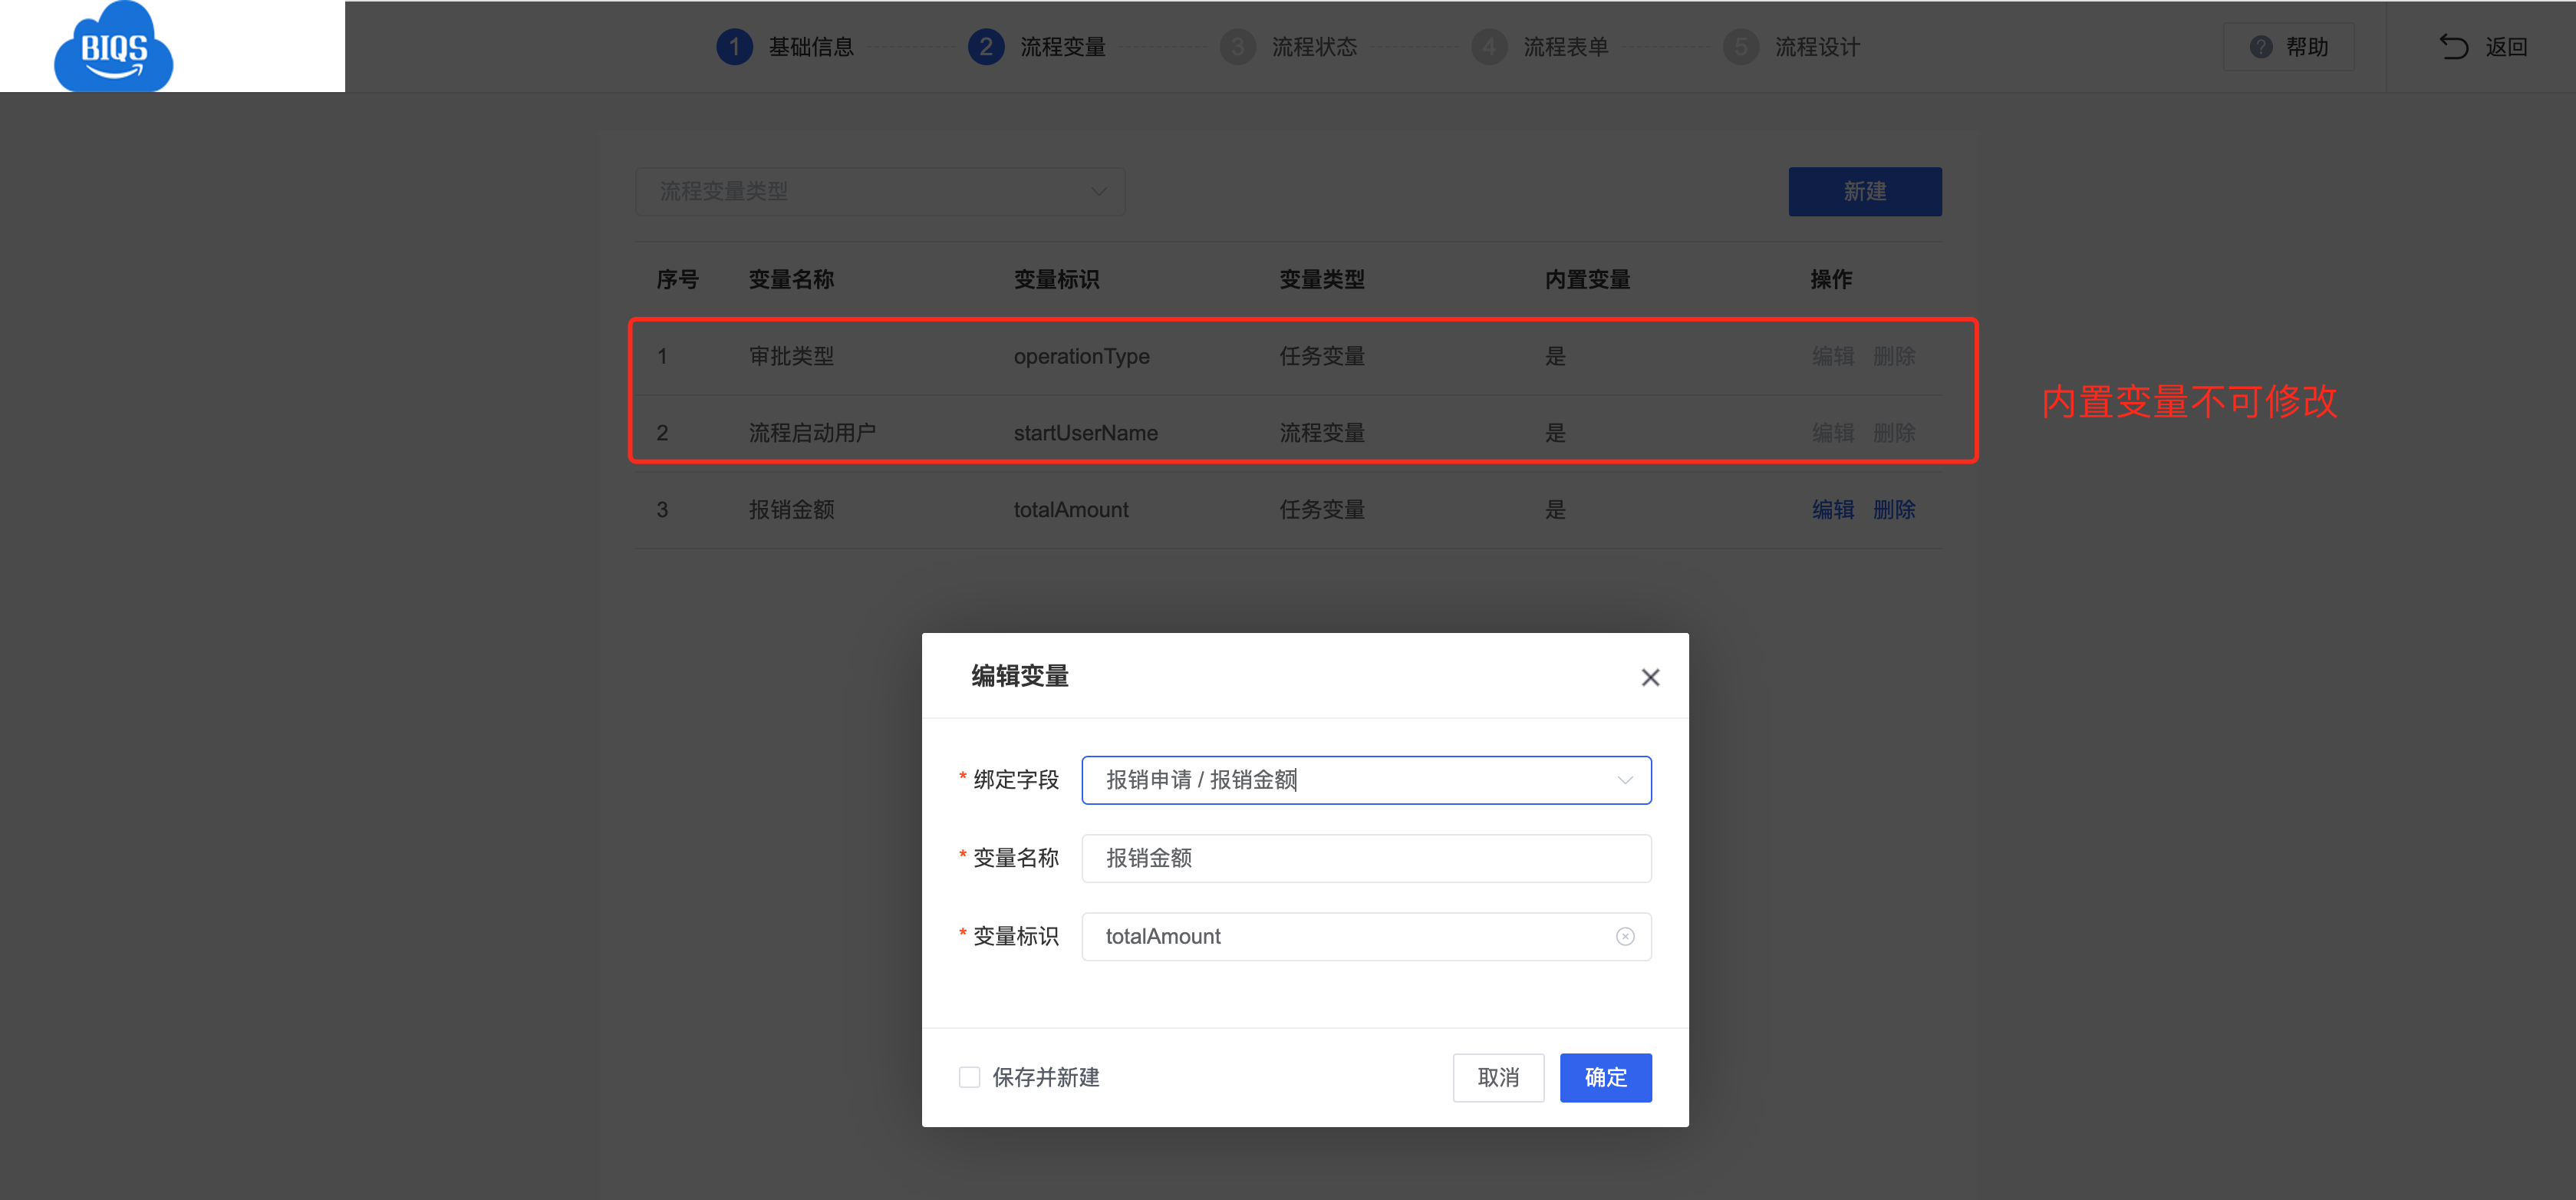Click the 操作 column header
Screen dimensions: 2576x1200
point(1831,279)
